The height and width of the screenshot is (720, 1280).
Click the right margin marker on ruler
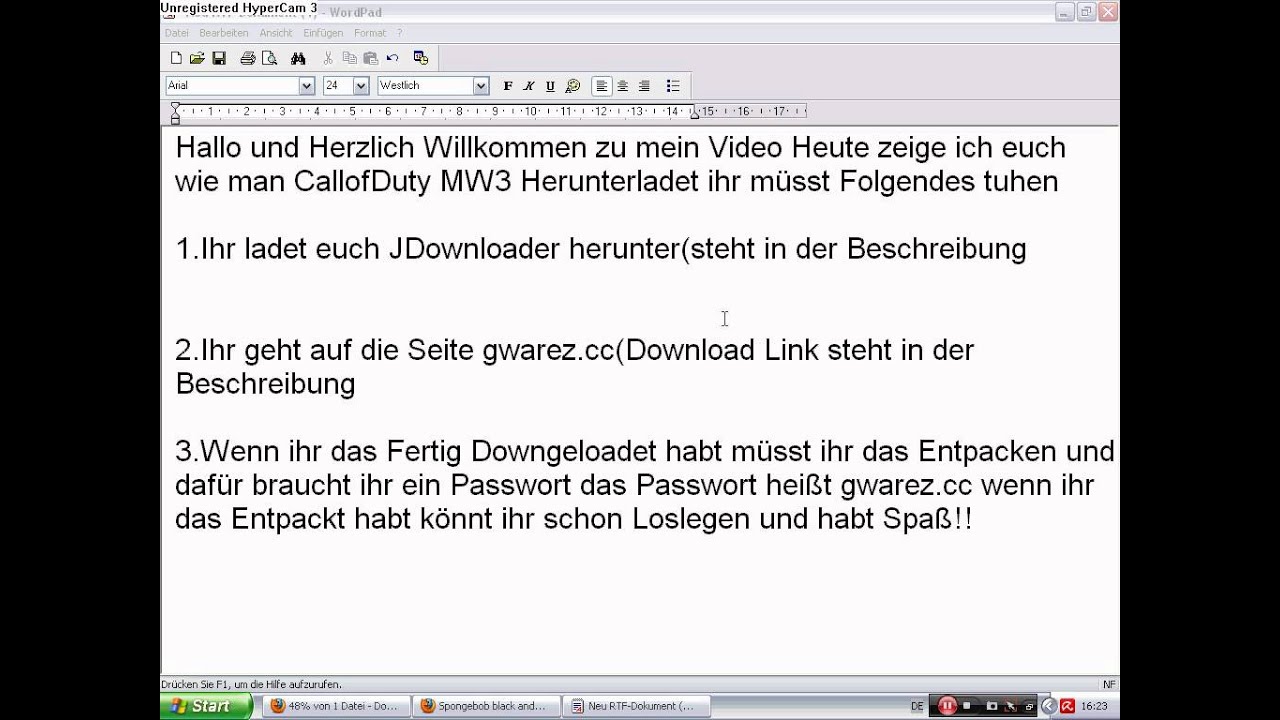695,113
